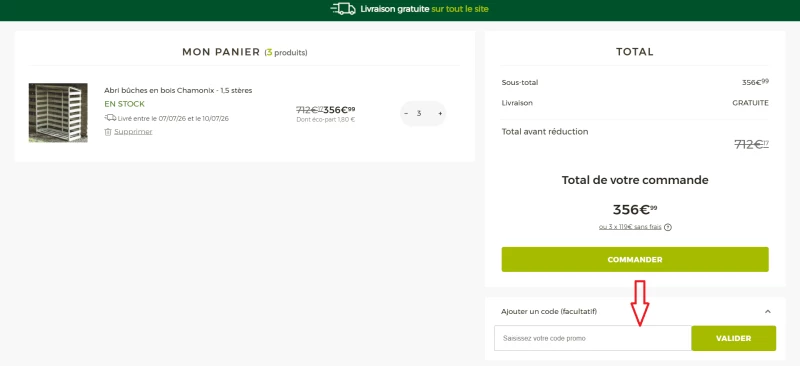The width and height of the screenshot is (800, 366).
Task: Click the trash icon beside Supprimer
Action: pyautogui.click(x=108, y=132)
